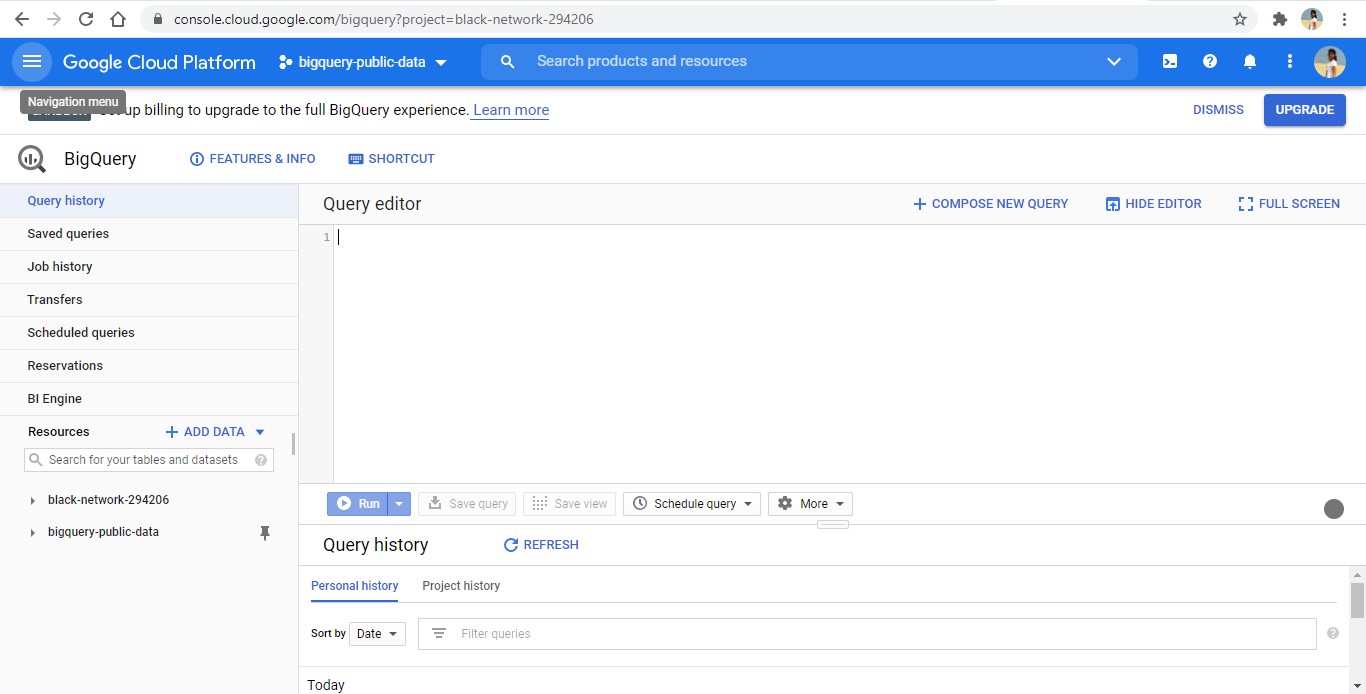The width and height of the screenshot is (1366, 694).
Task: Switch to the Personal history tab
Action: point(354,586)
